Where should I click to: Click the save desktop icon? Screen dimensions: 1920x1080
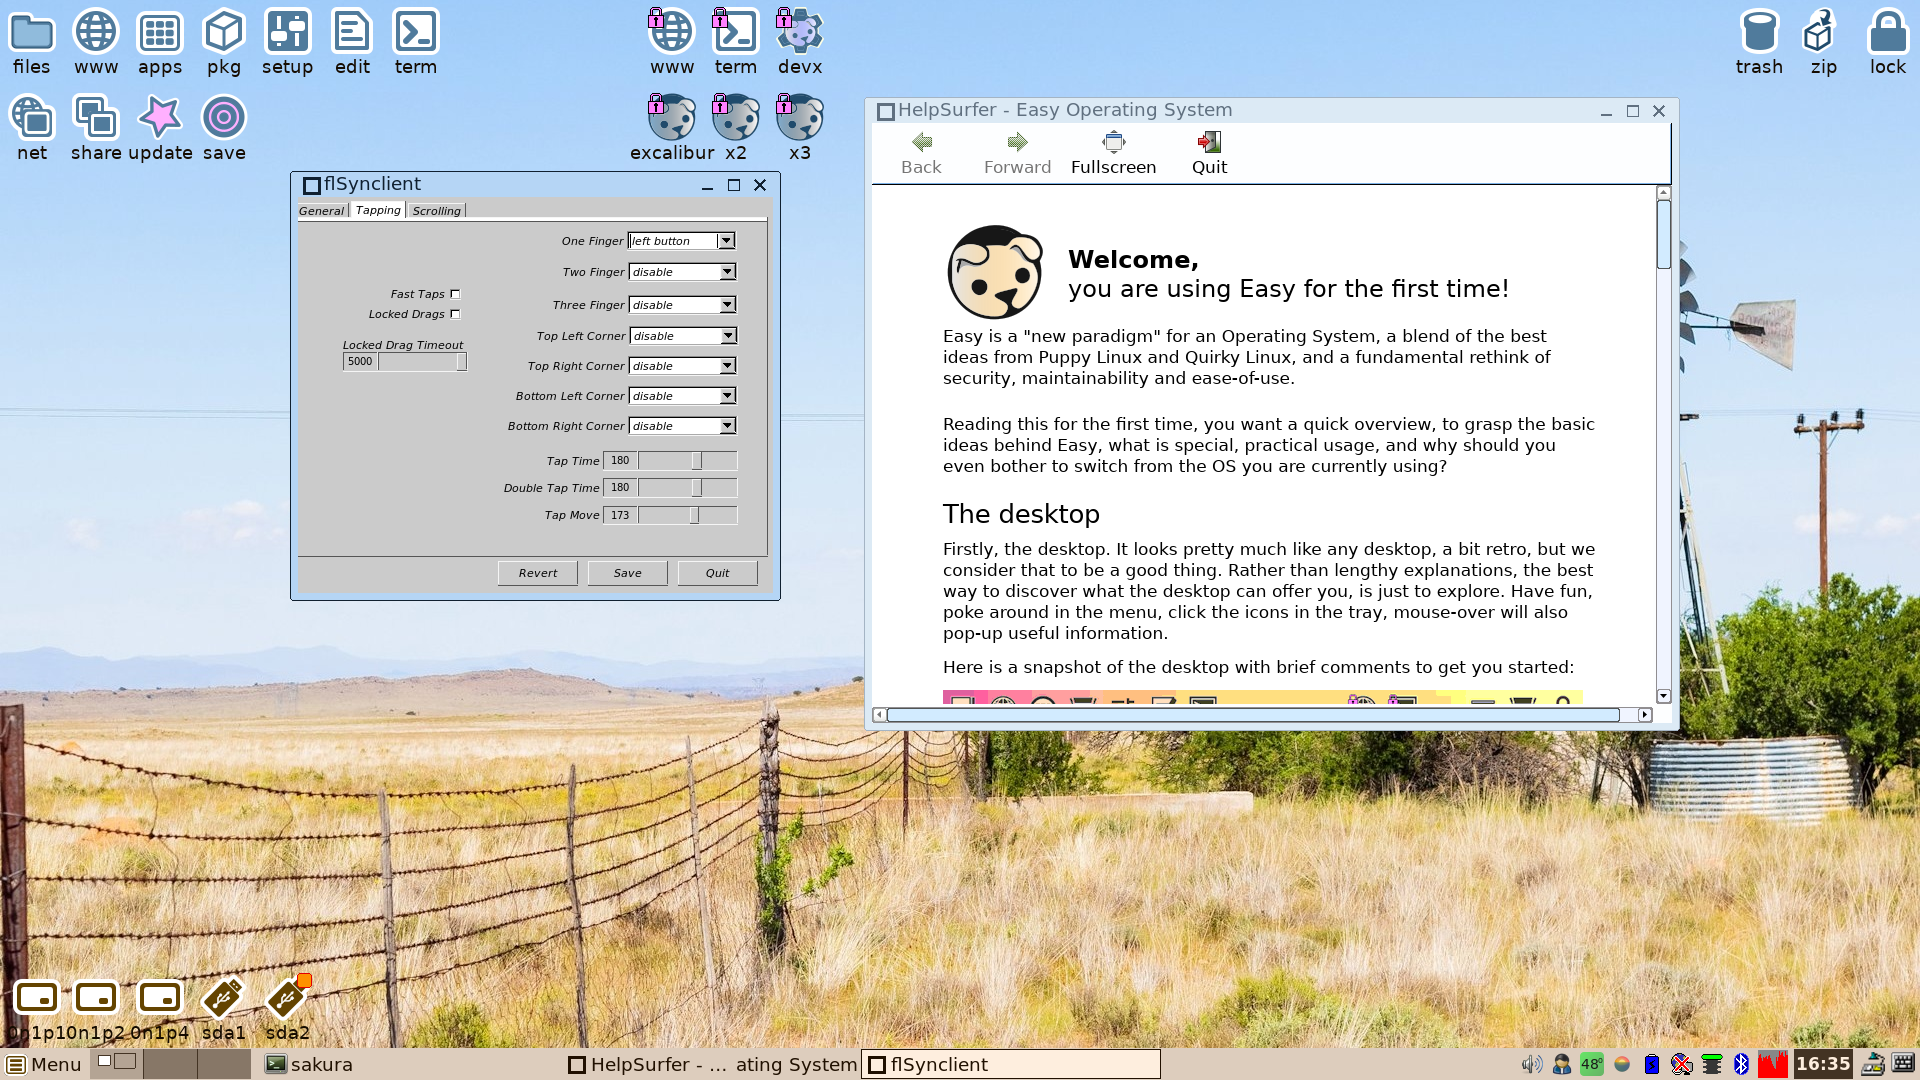click(224, 128)
